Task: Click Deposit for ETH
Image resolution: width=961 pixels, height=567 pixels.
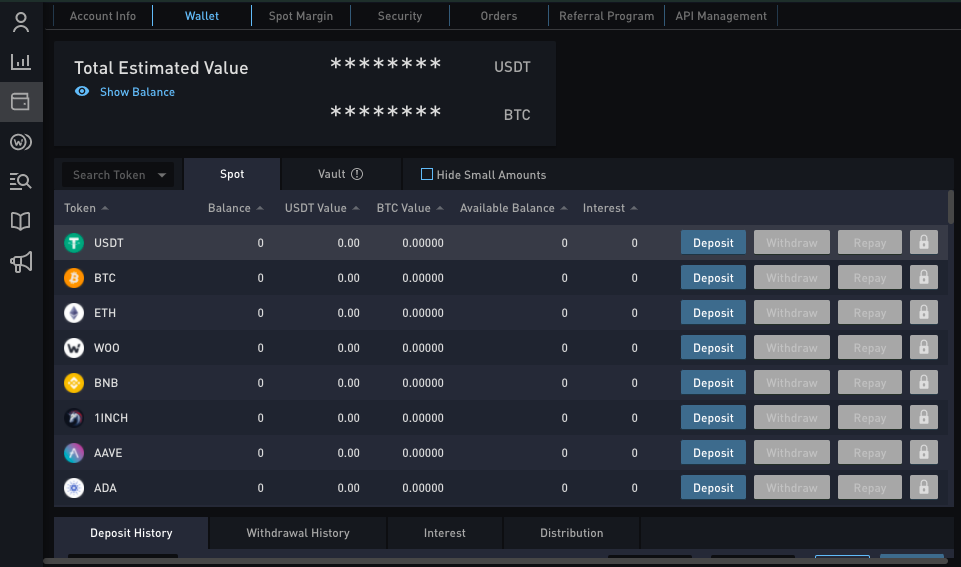Action: 713,312
